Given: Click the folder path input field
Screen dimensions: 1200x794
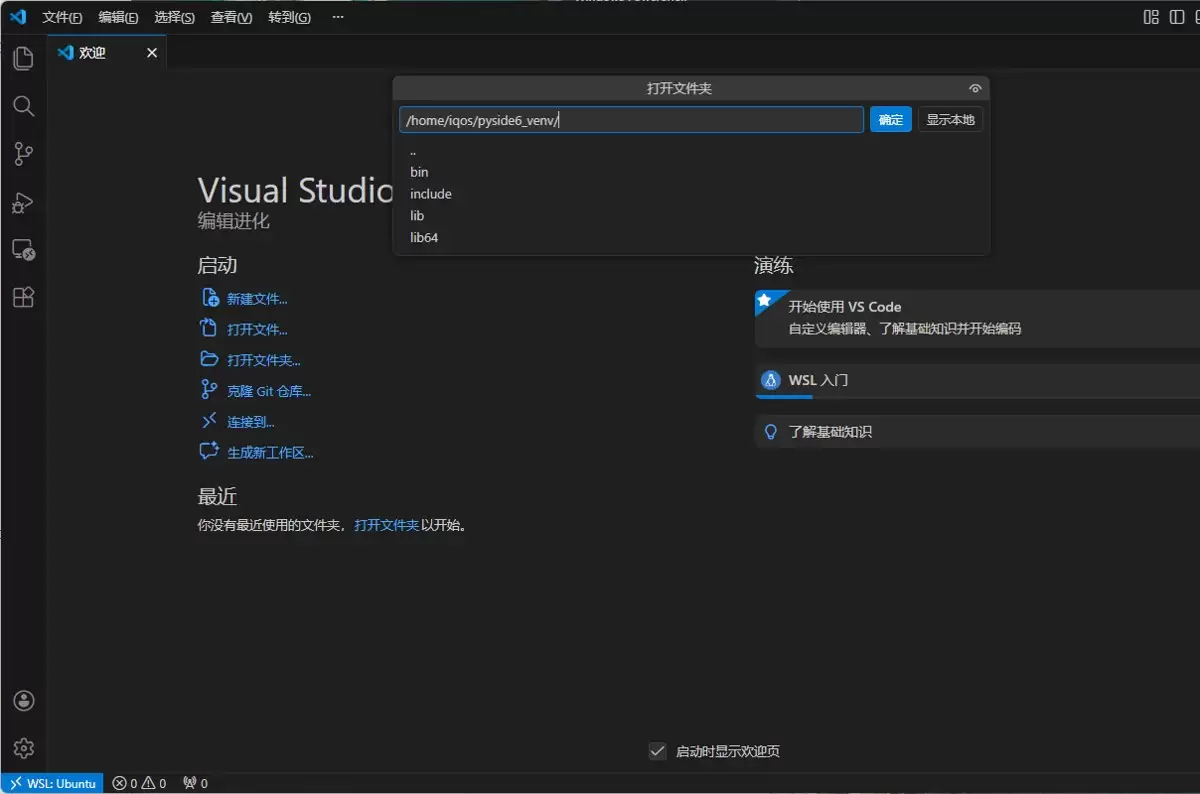Looking at the screenshot, I should 630,120.
